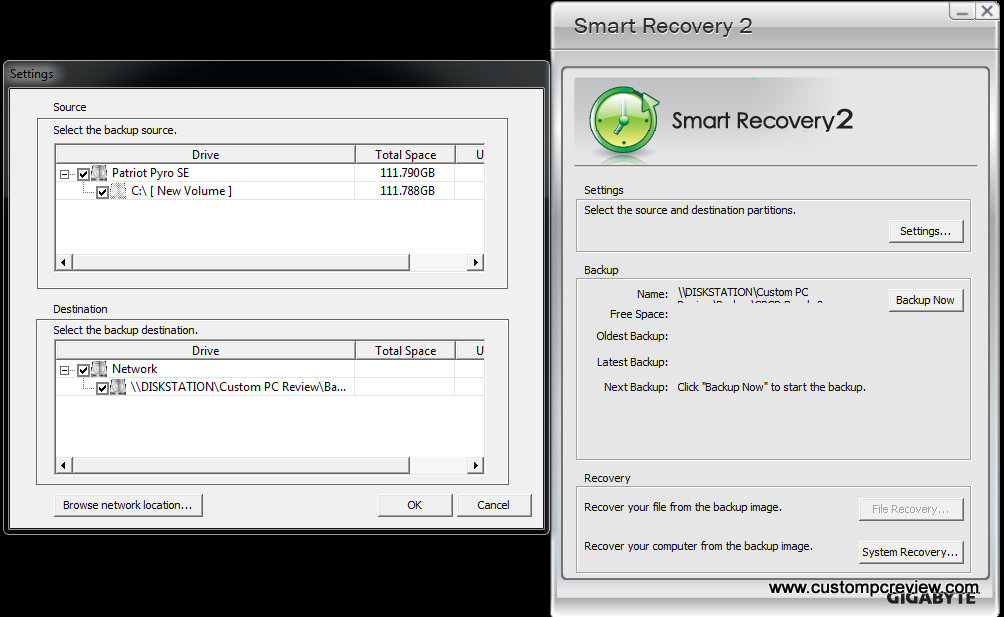Click the Drive column header in Destination list

[x=206, y=350]
